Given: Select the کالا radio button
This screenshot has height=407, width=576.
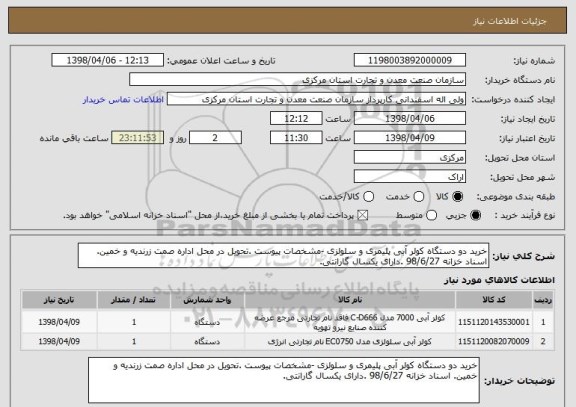Looking at the screenshot, I should (457, 197).
